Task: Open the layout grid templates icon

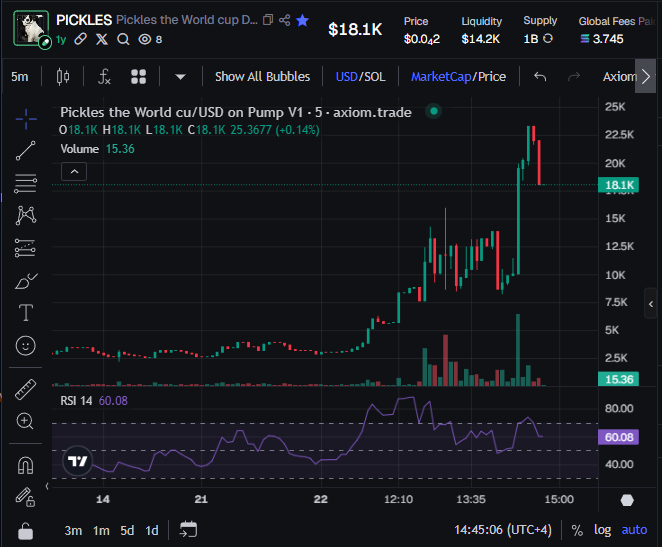Action: click(x=138, y=77)
